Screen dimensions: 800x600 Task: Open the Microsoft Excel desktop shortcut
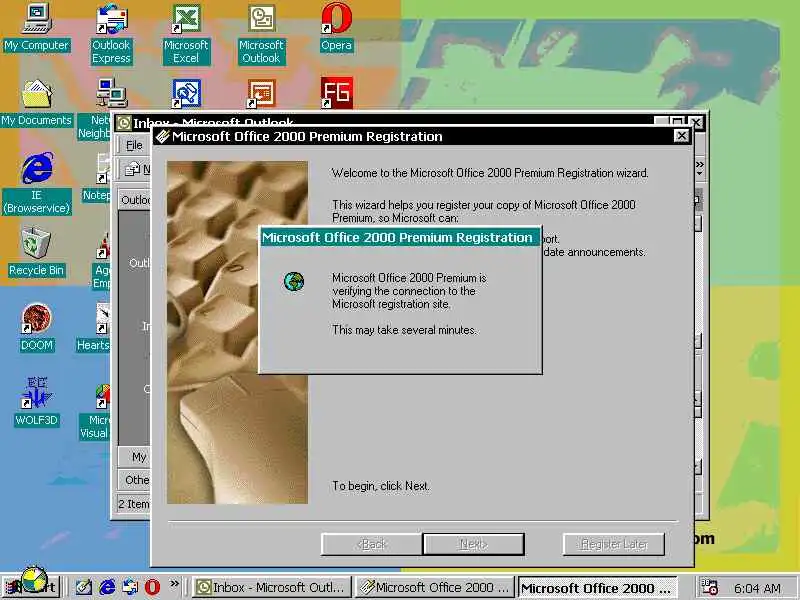coord(186,34)
